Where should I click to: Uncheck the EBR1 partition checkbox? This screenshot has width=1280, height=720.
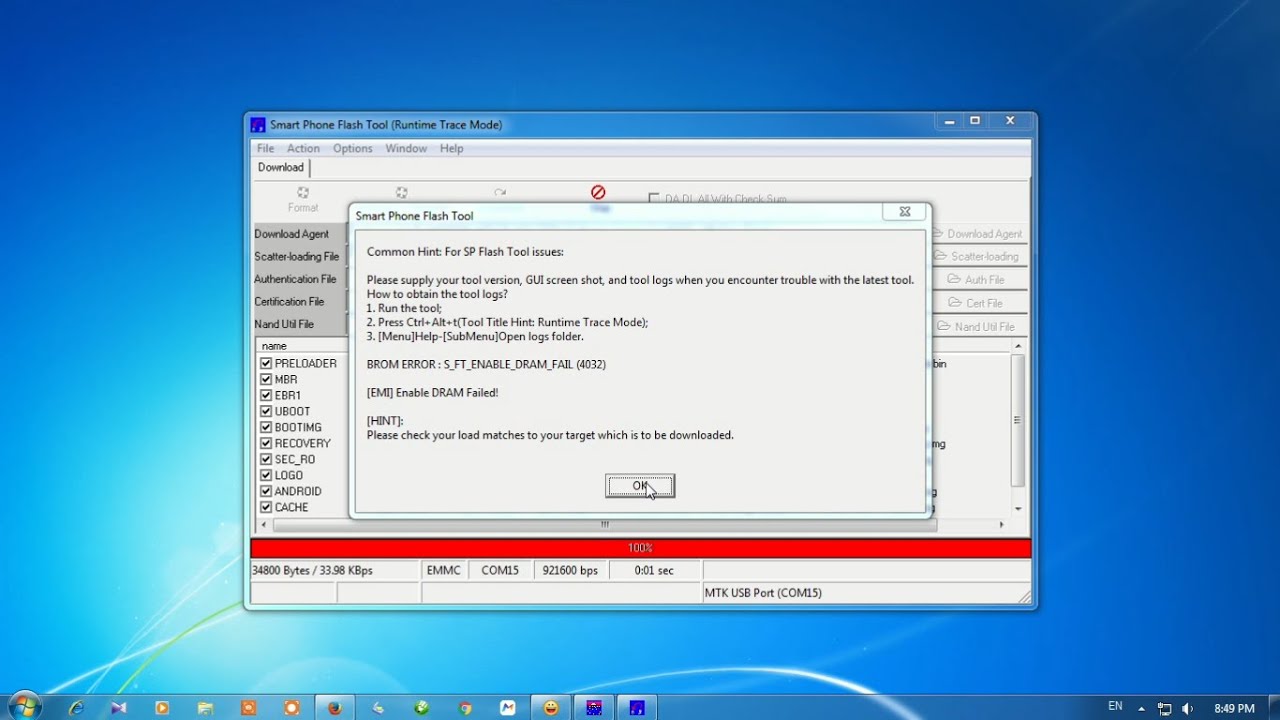click(266, 395)
